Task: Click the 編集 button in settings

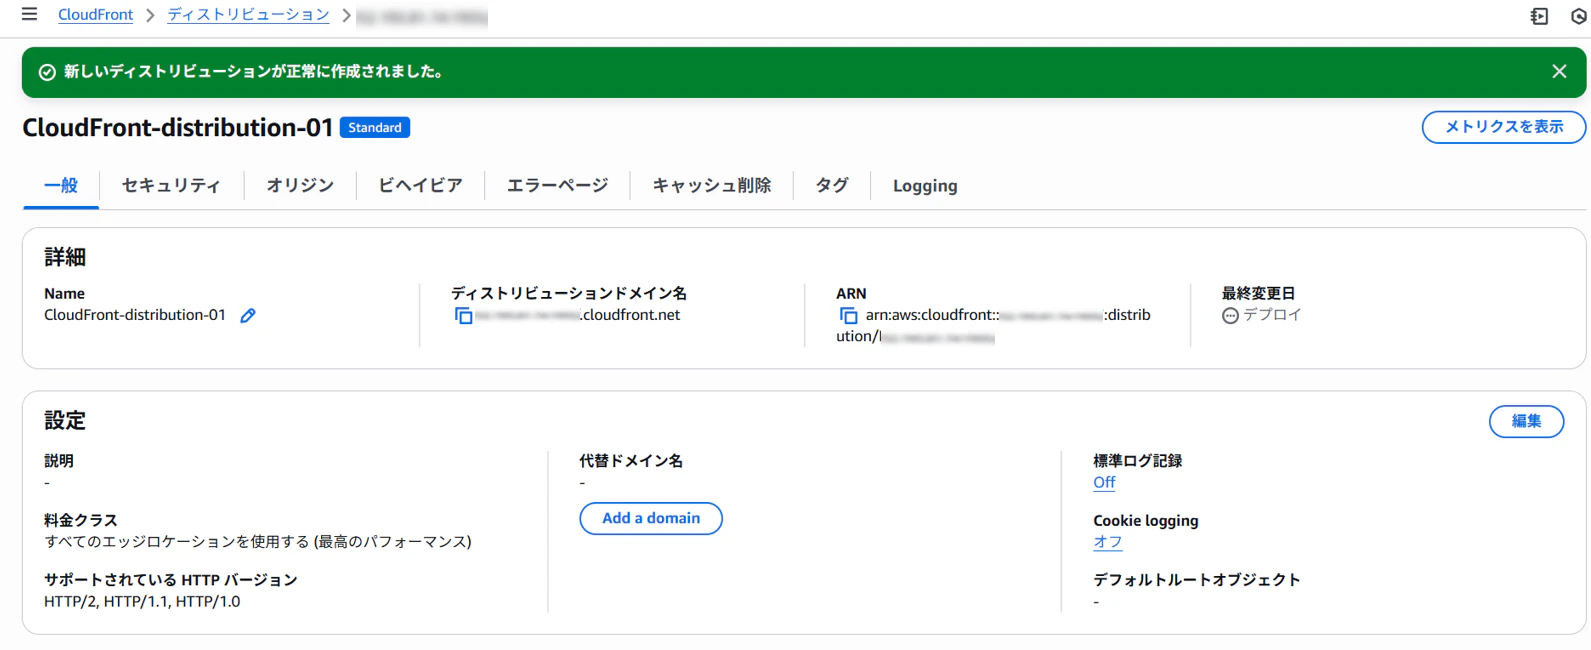Action: click(x=1526, y=421)
